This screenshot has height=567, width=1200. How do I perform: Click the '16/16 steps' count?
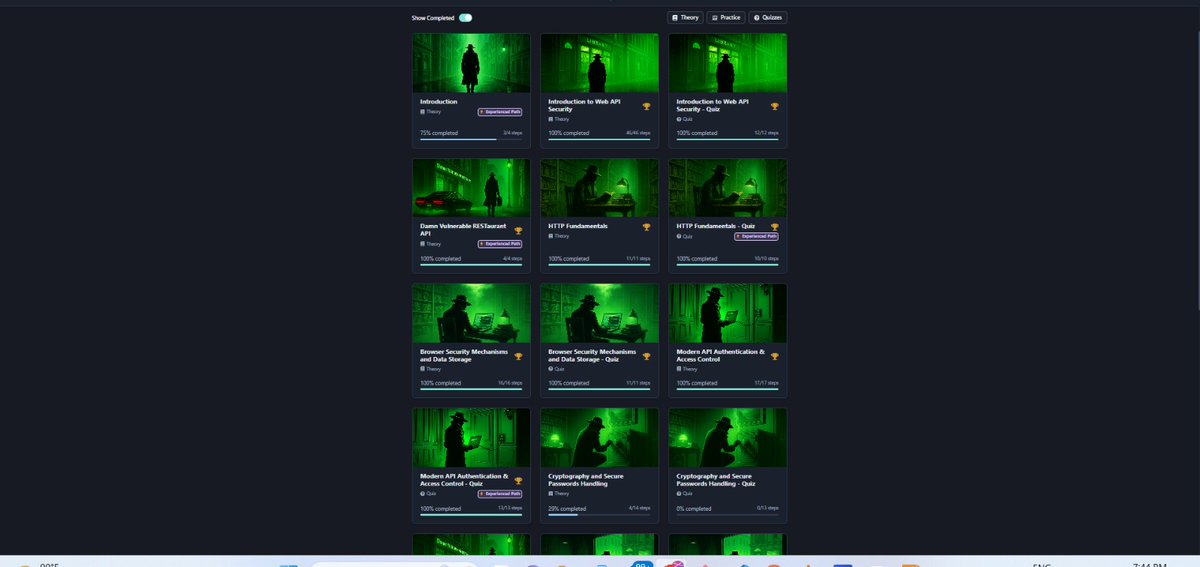pyautogui.click(x=510, y=382)
